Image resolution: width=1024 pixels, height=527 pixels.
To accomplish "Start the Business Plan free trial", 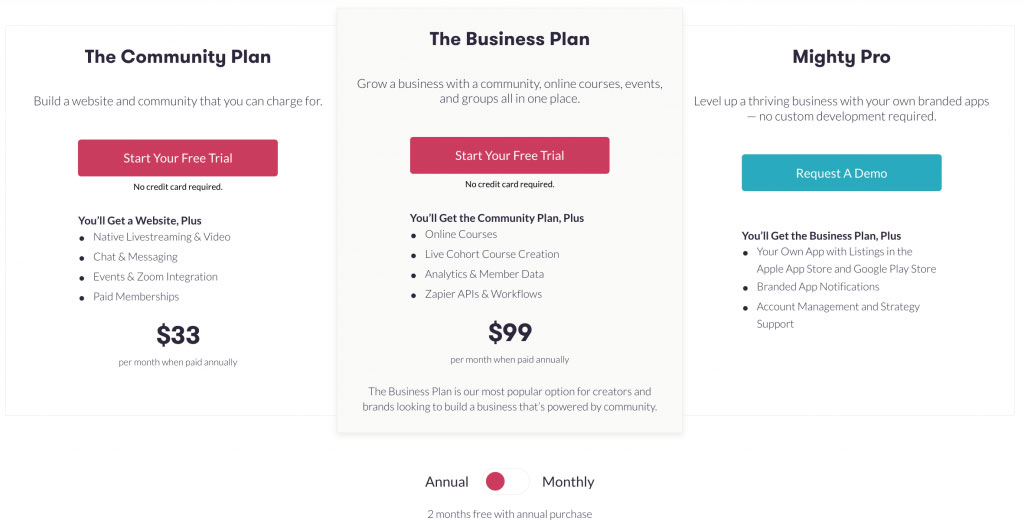I will (509, 155).
